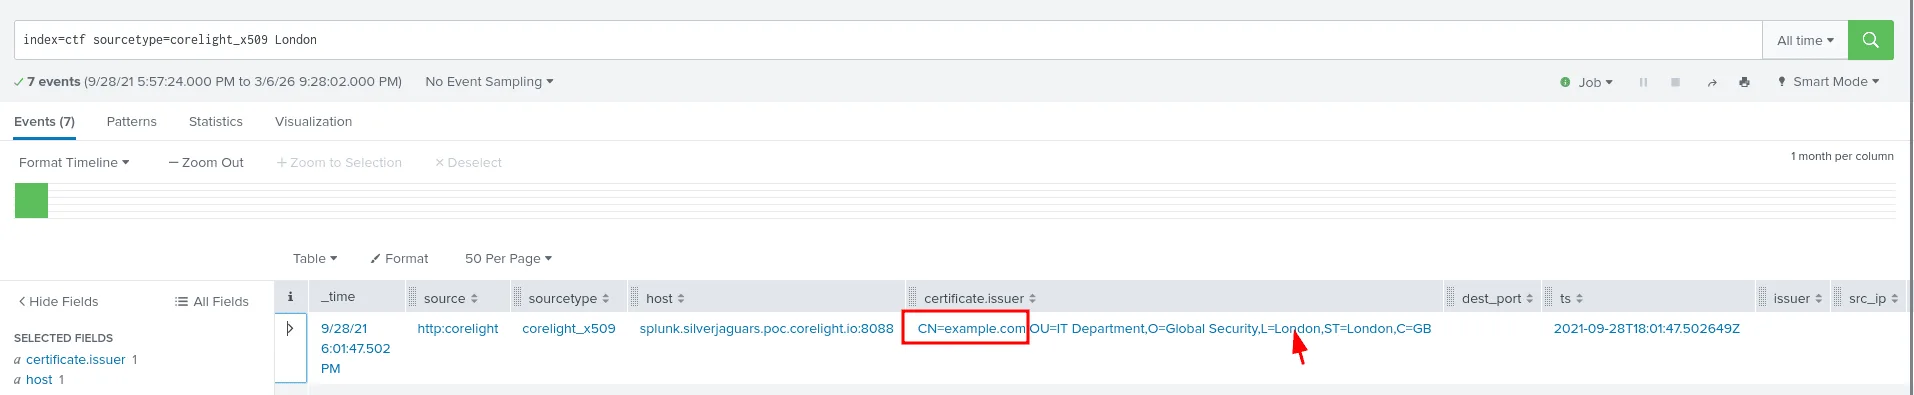This screenshot has width=1914, height=395.
Task: Open the Table view dropdown
Action: click(x=315, y=258)
